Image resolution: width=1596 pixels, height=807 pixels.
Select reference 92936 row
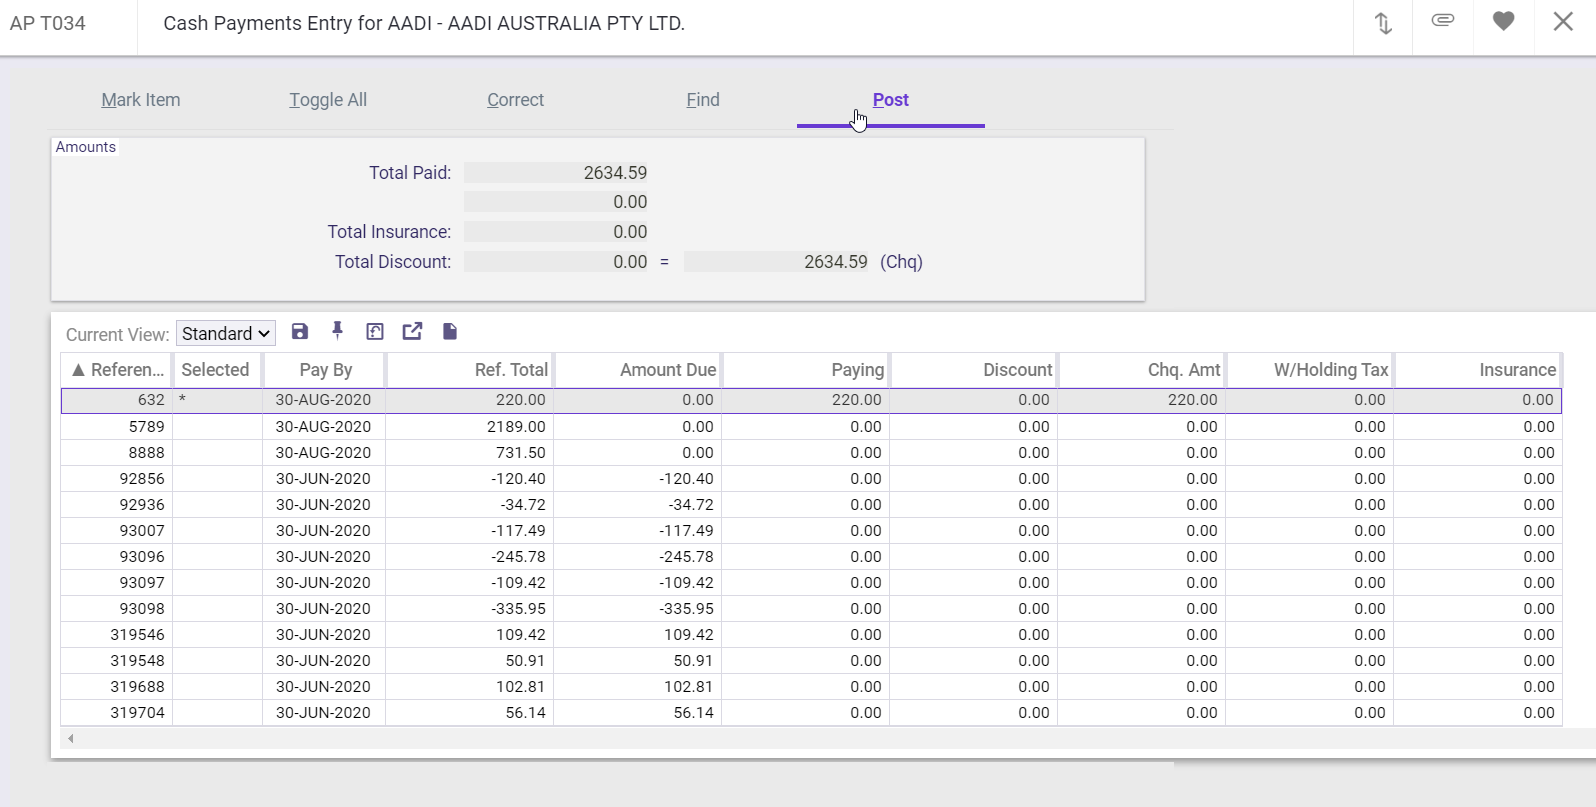(x=811, y=505)
